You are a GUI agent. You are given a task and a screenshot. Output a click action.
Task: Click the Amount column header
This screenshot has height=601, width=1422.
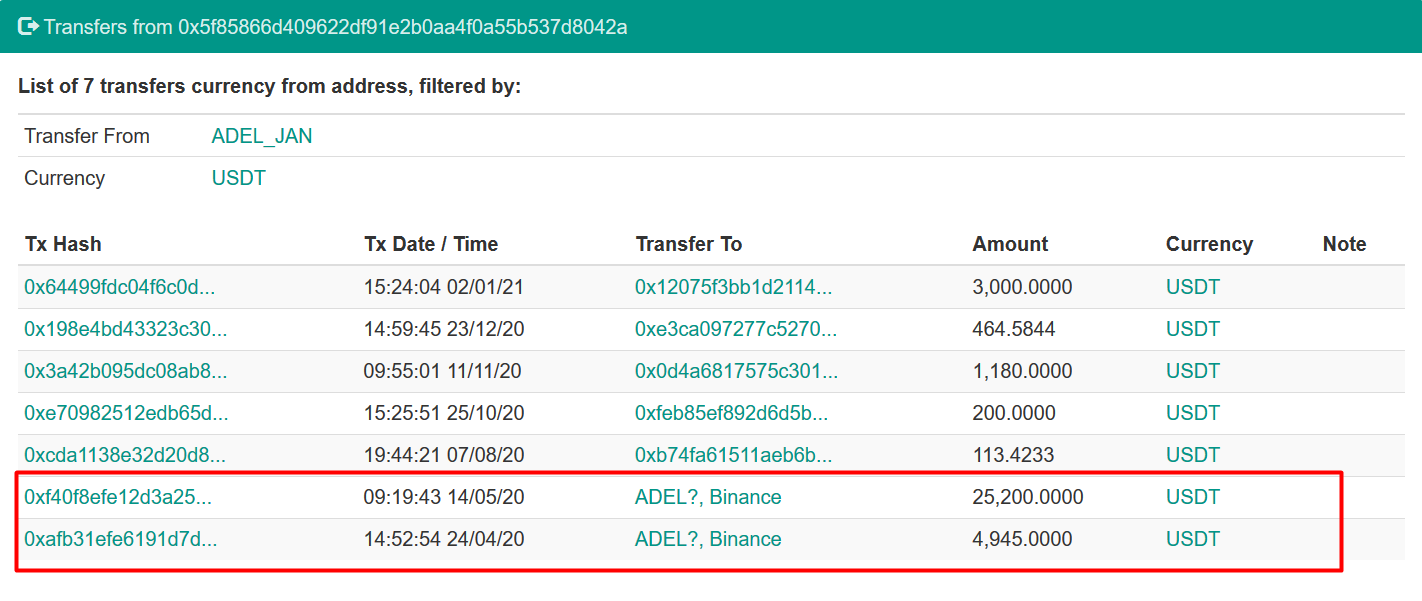(x=1010, y=244)
